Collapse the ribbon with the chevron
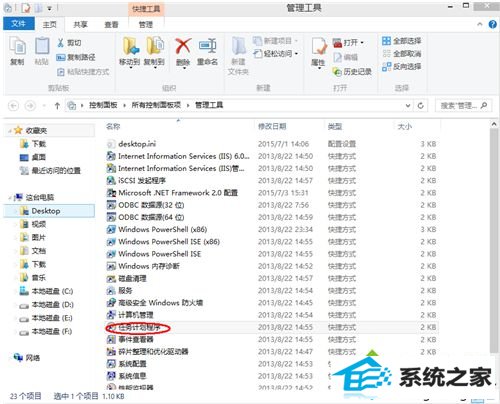The image size is (500, 404). (x=480, y=24)
